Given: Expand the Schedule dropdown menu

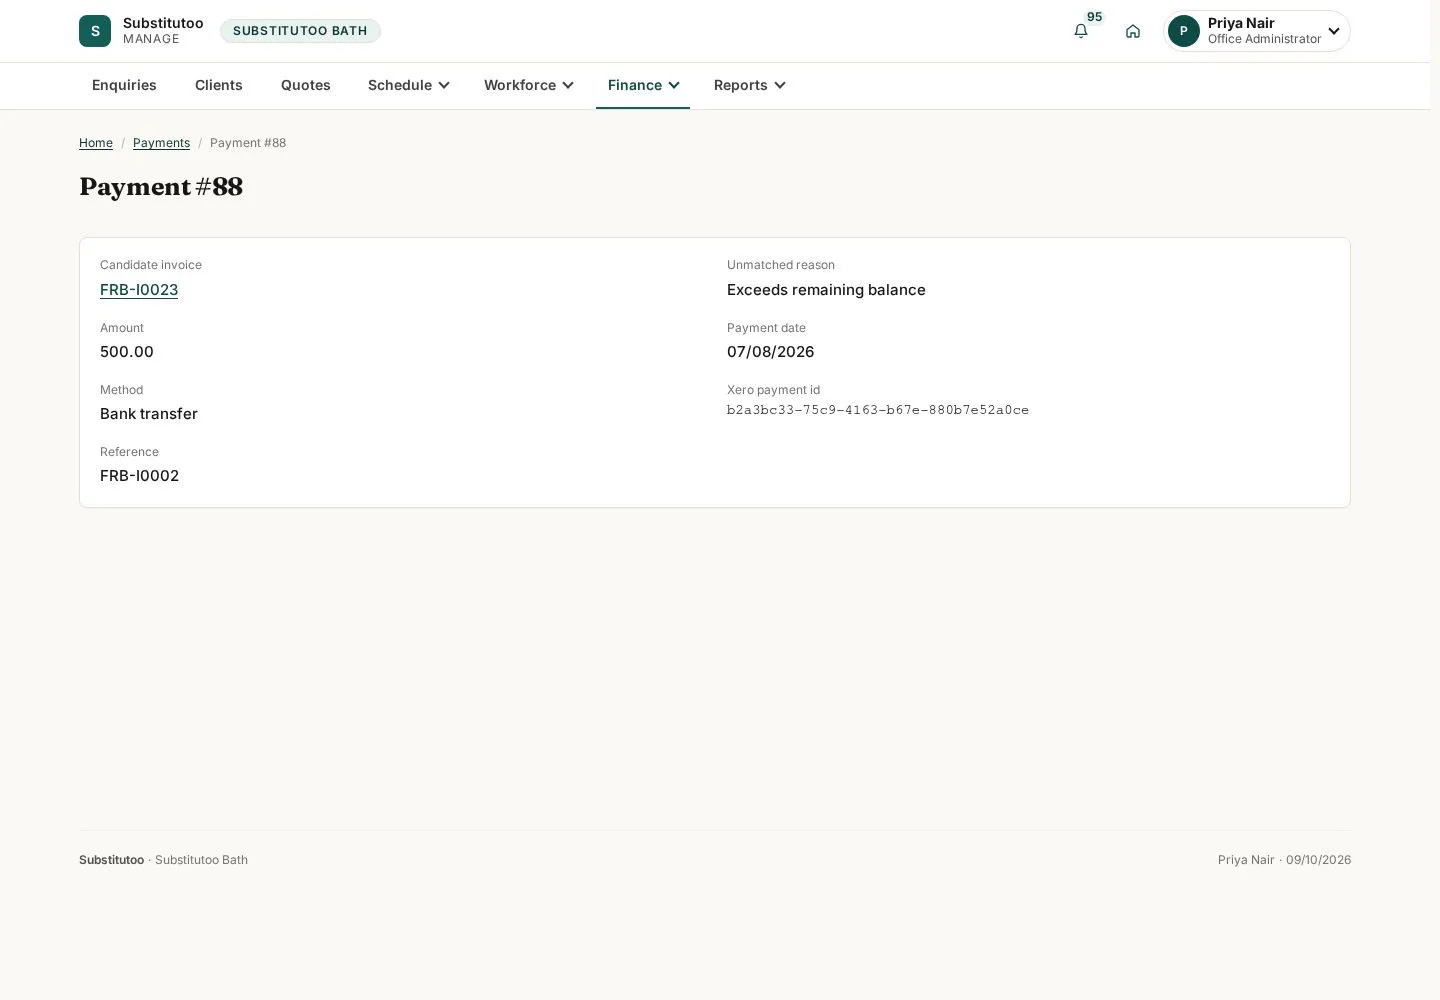Looking at the screenshot, I should pyautogui.click(x=409, y=85).
